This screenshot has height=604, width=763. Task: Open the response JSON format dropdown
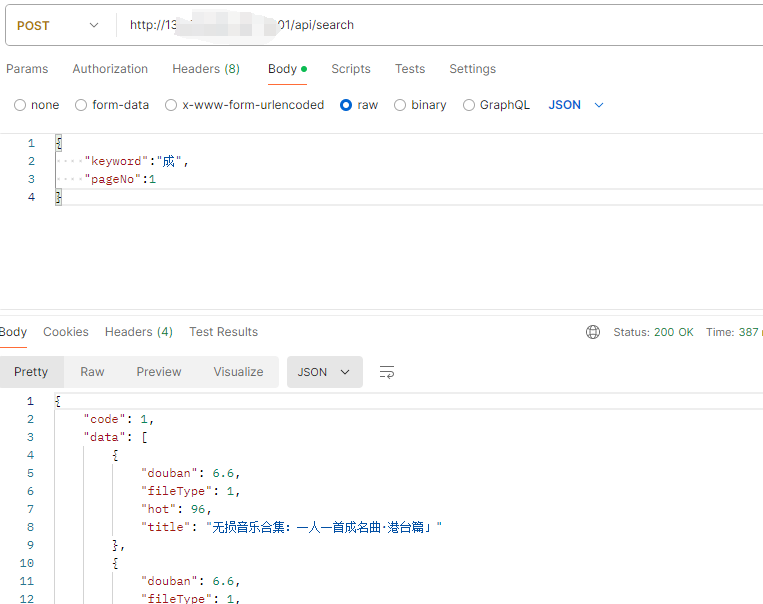click(x=324, y=372)
